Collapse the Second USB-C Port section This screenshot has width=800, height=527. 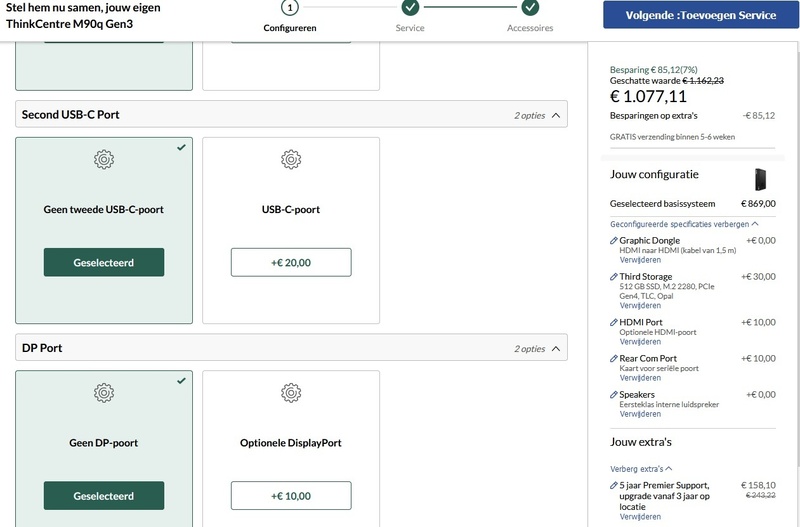(x=556, y=115)
